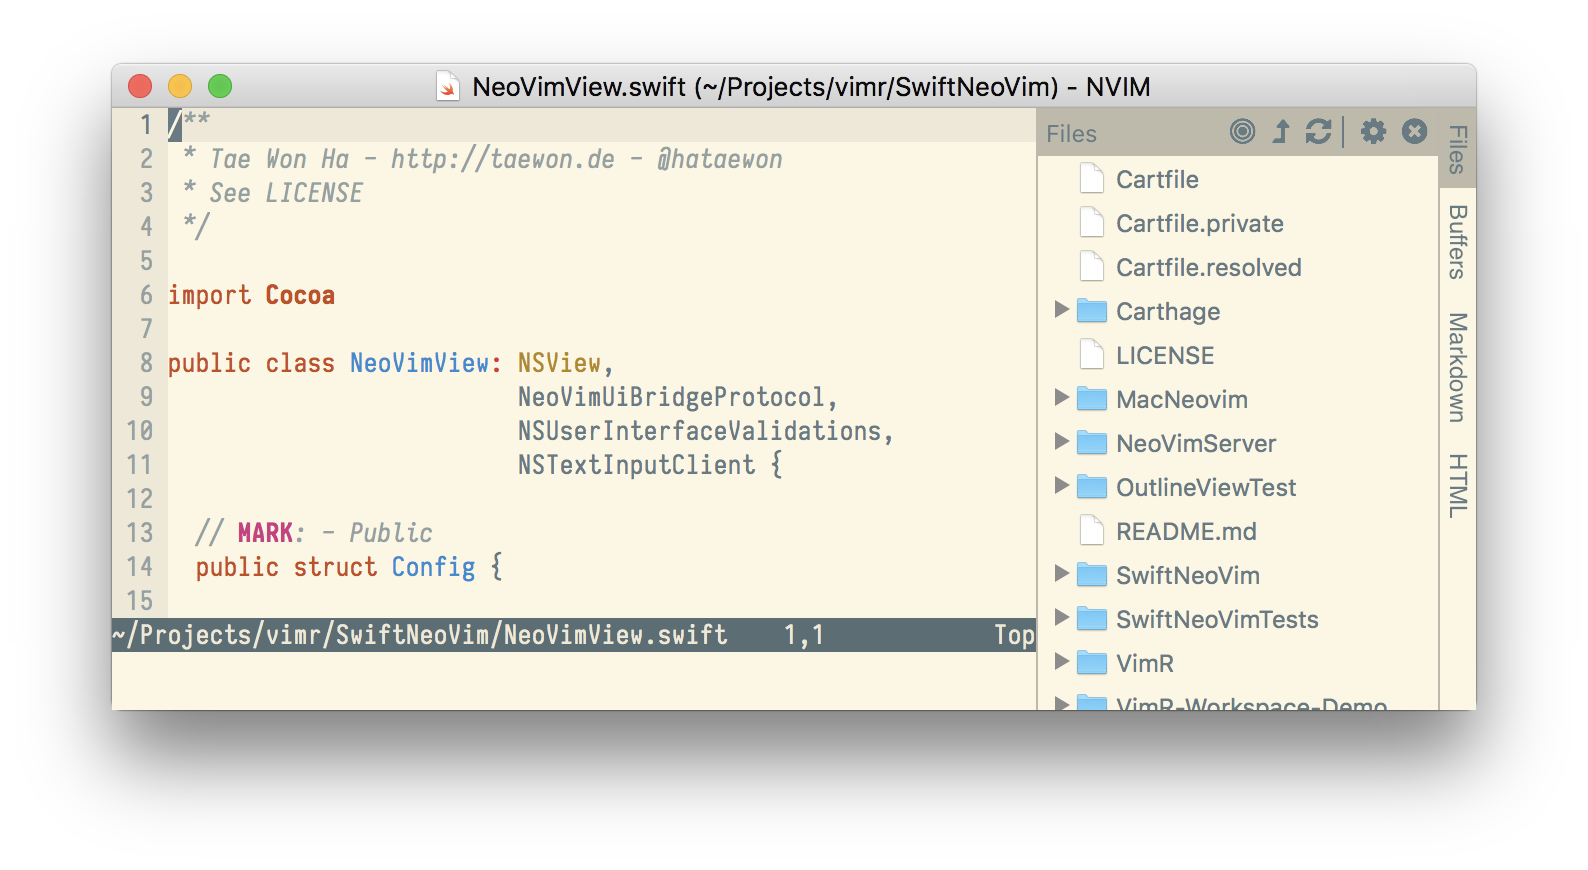Click the window title 'NeoVimView.swift' text

tap(579, 87)
